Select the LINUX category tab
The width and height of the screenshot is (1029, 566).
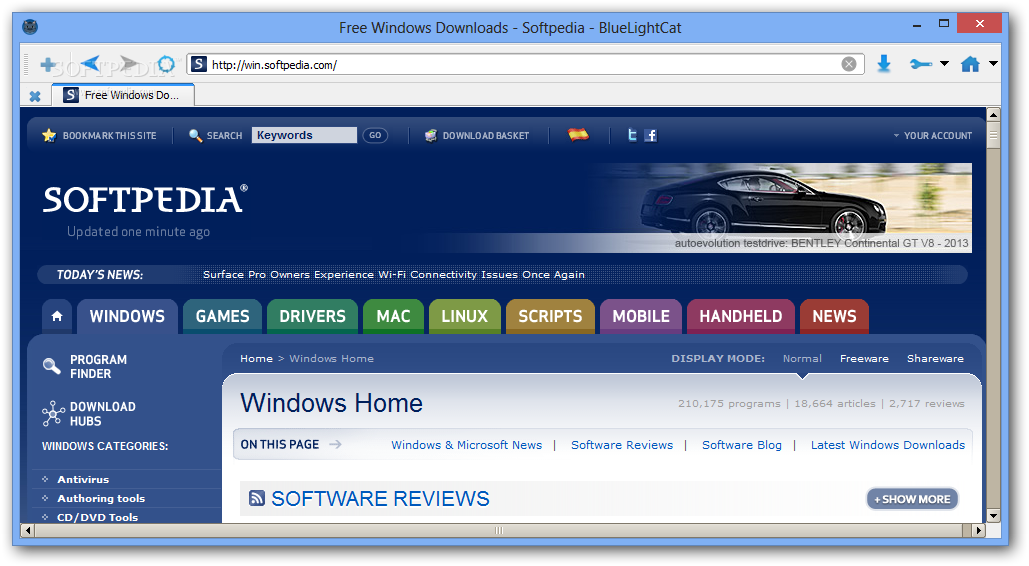[x=465, y=316]
